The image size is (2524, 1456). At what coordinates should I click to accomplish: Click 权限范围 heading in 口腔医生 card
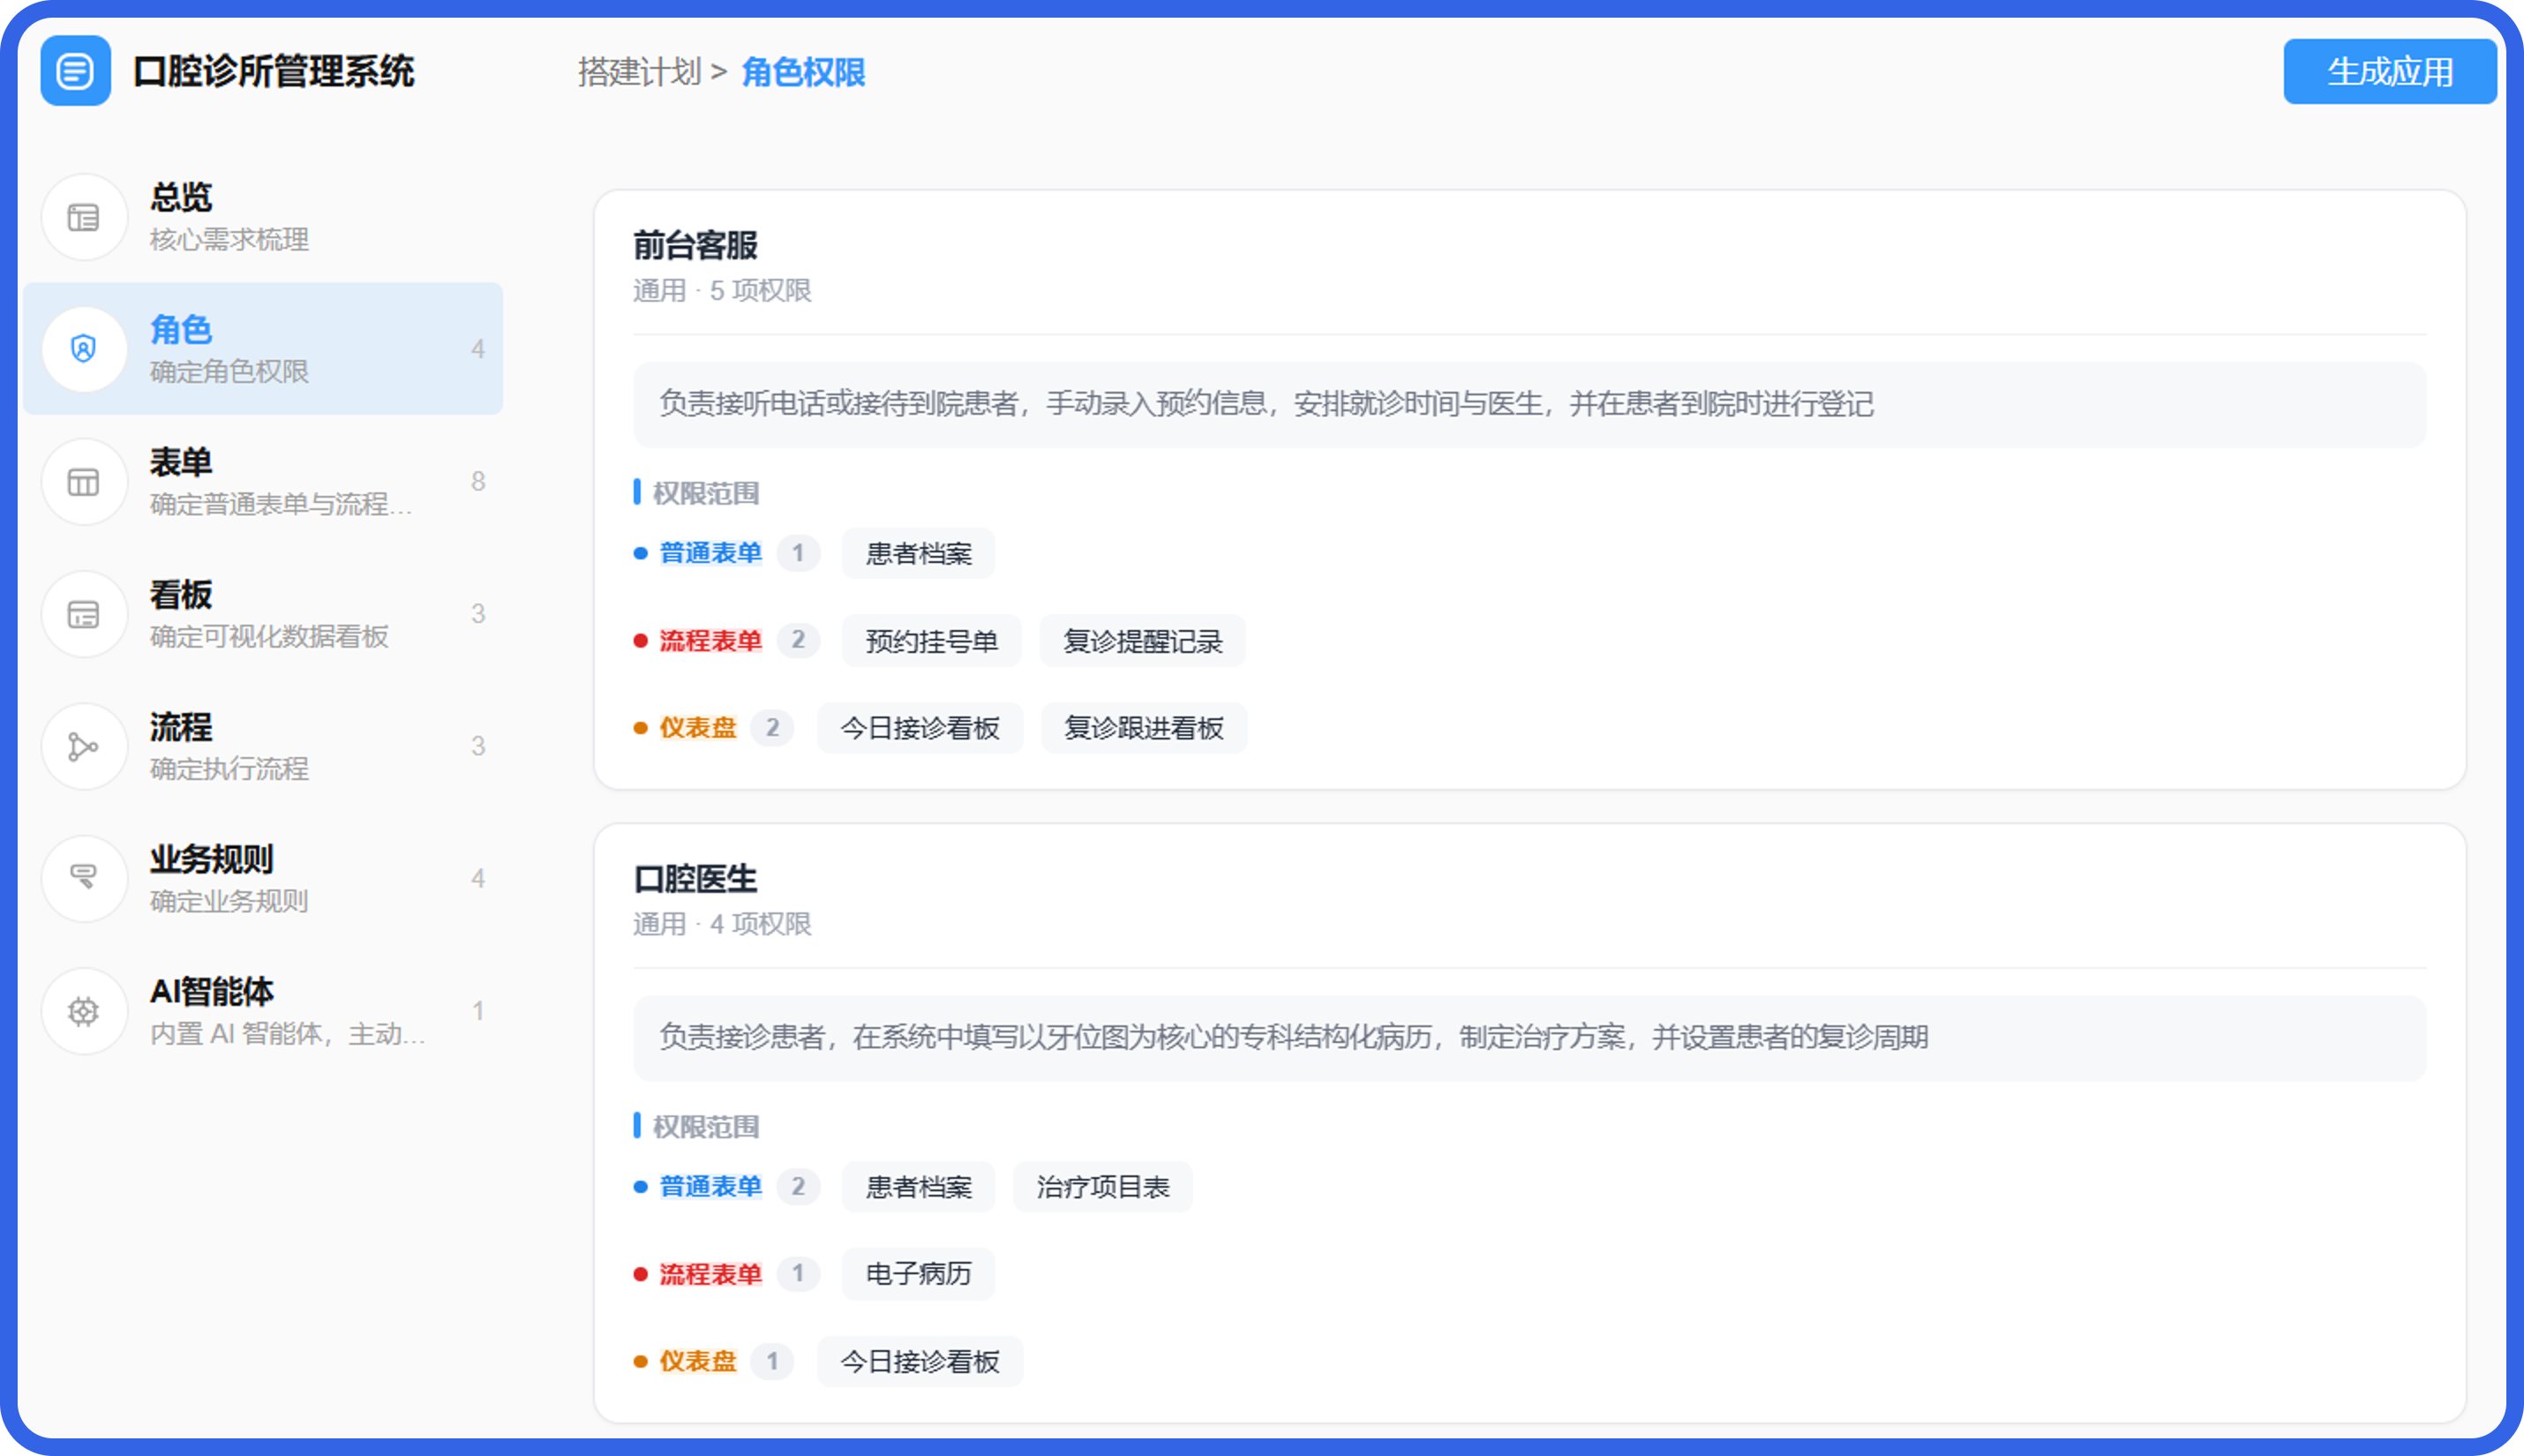[x=706, y=1127]
